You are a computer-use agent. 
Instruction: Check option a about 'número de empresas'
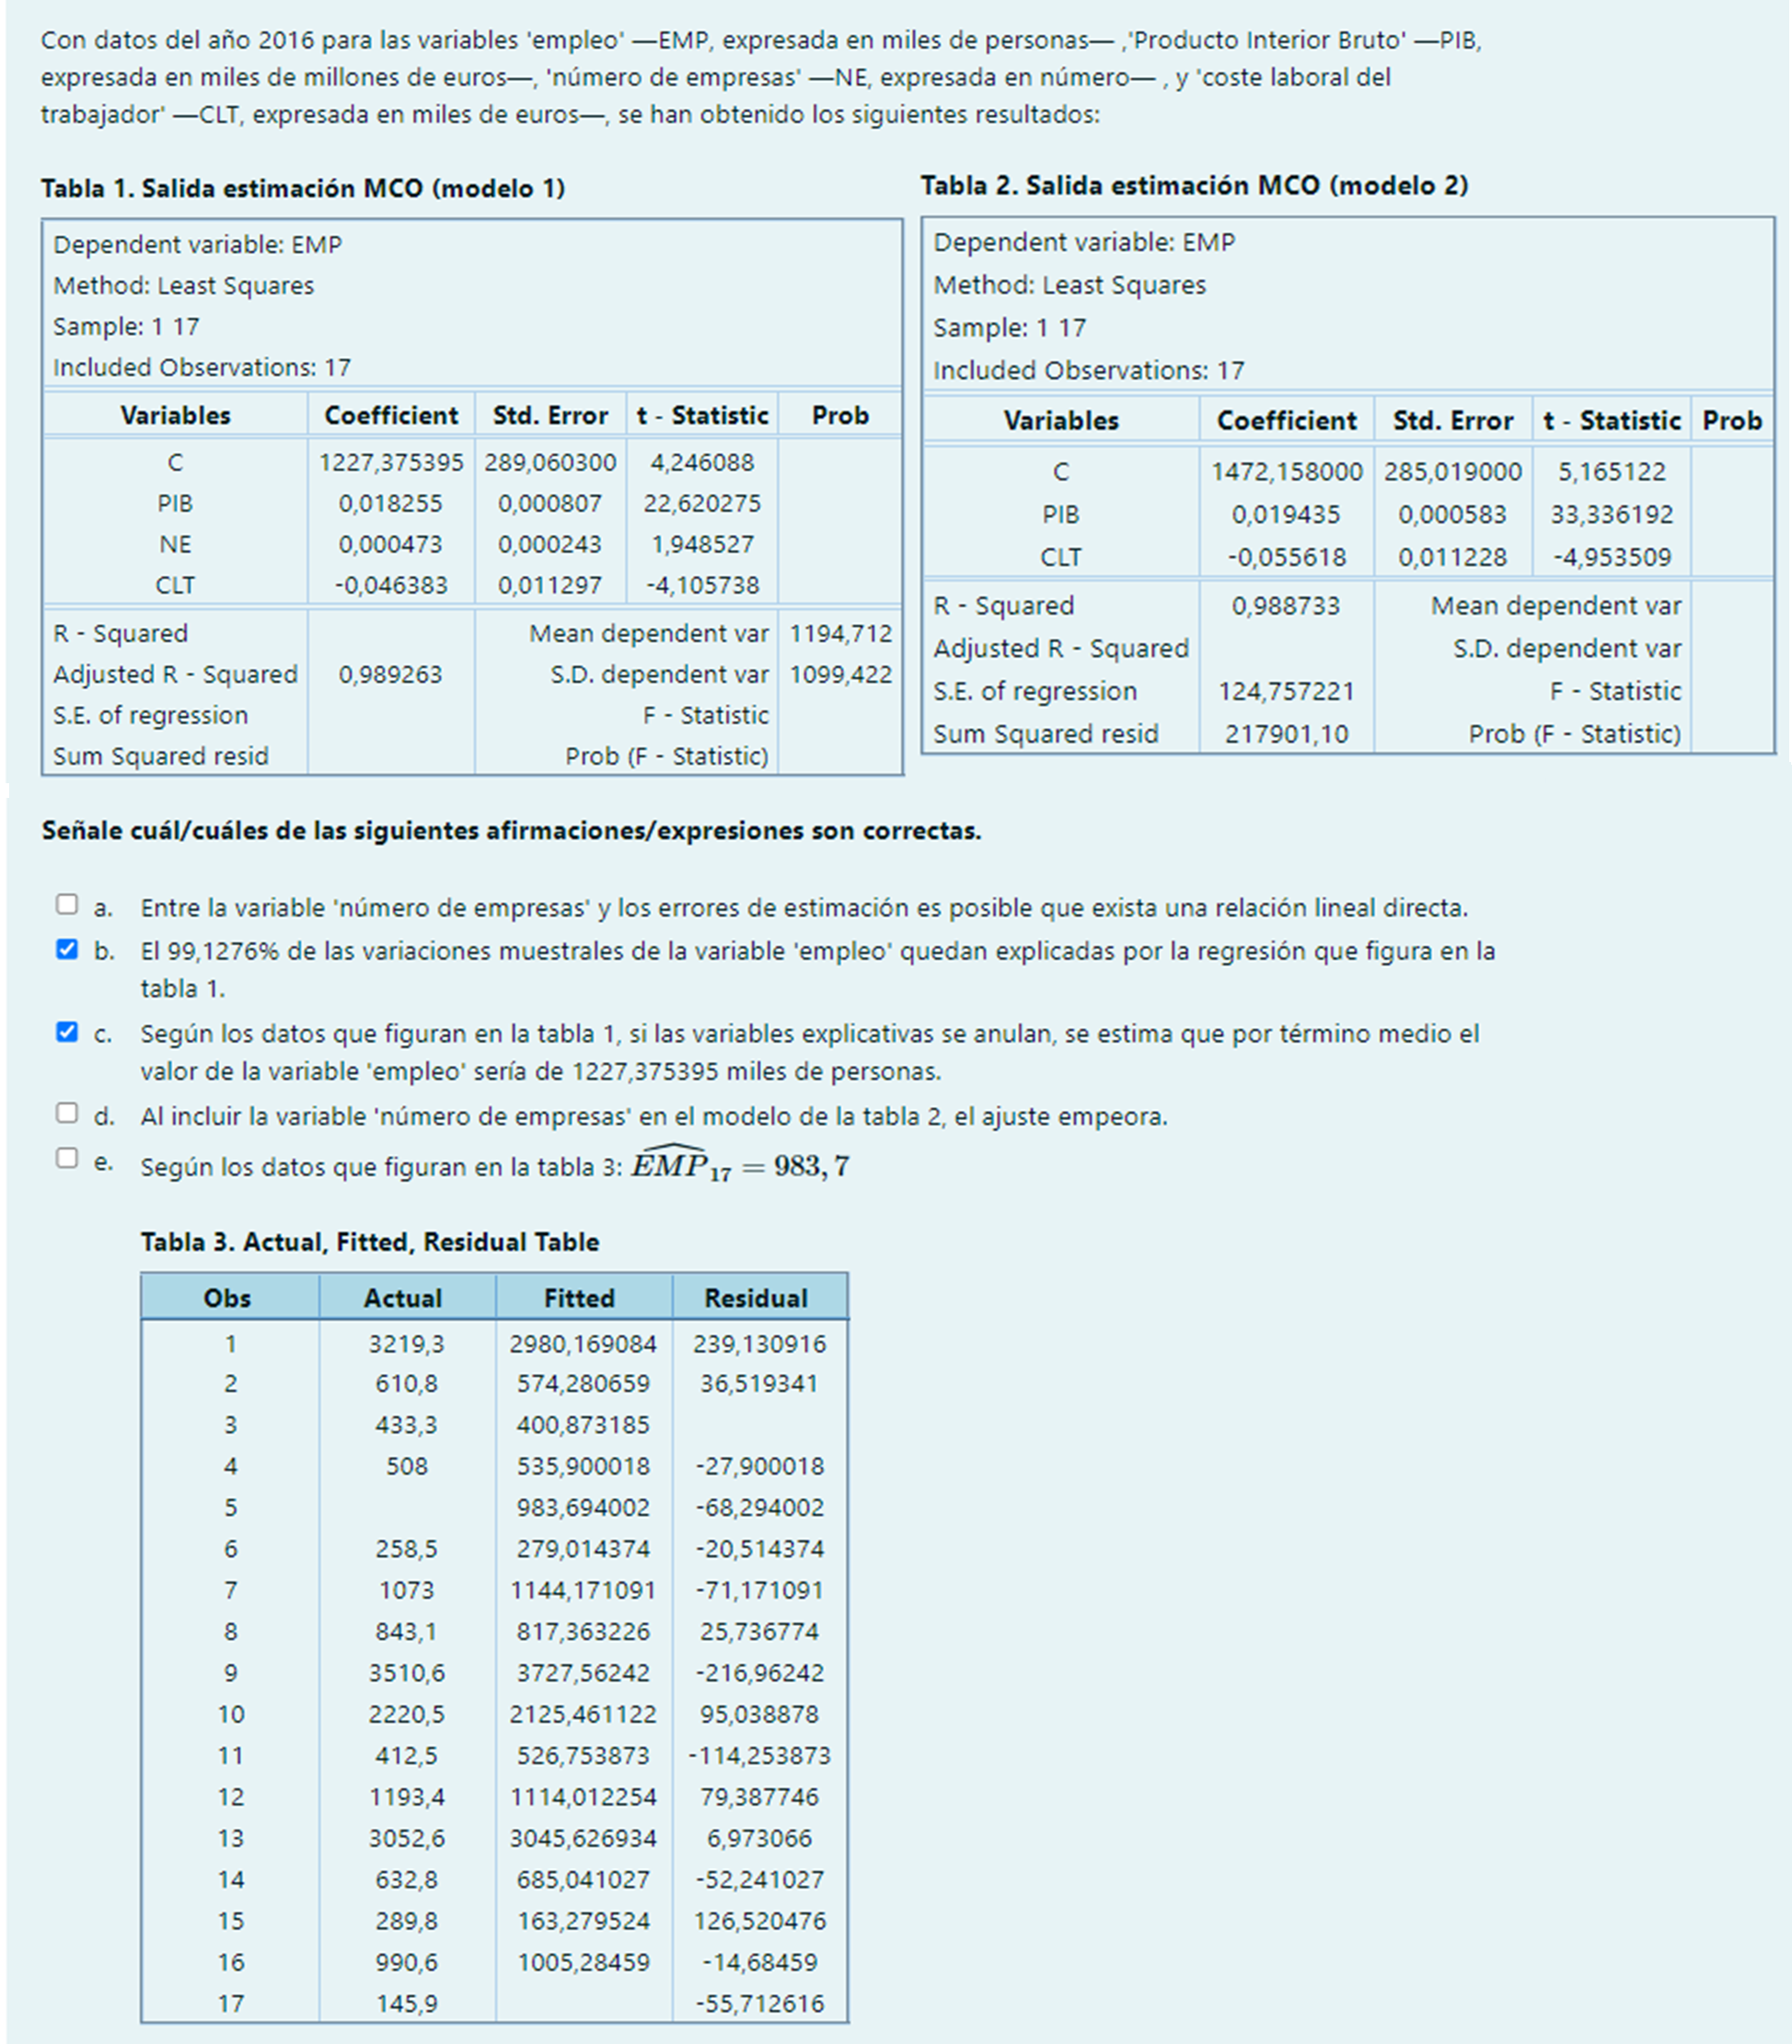[67, 905]
